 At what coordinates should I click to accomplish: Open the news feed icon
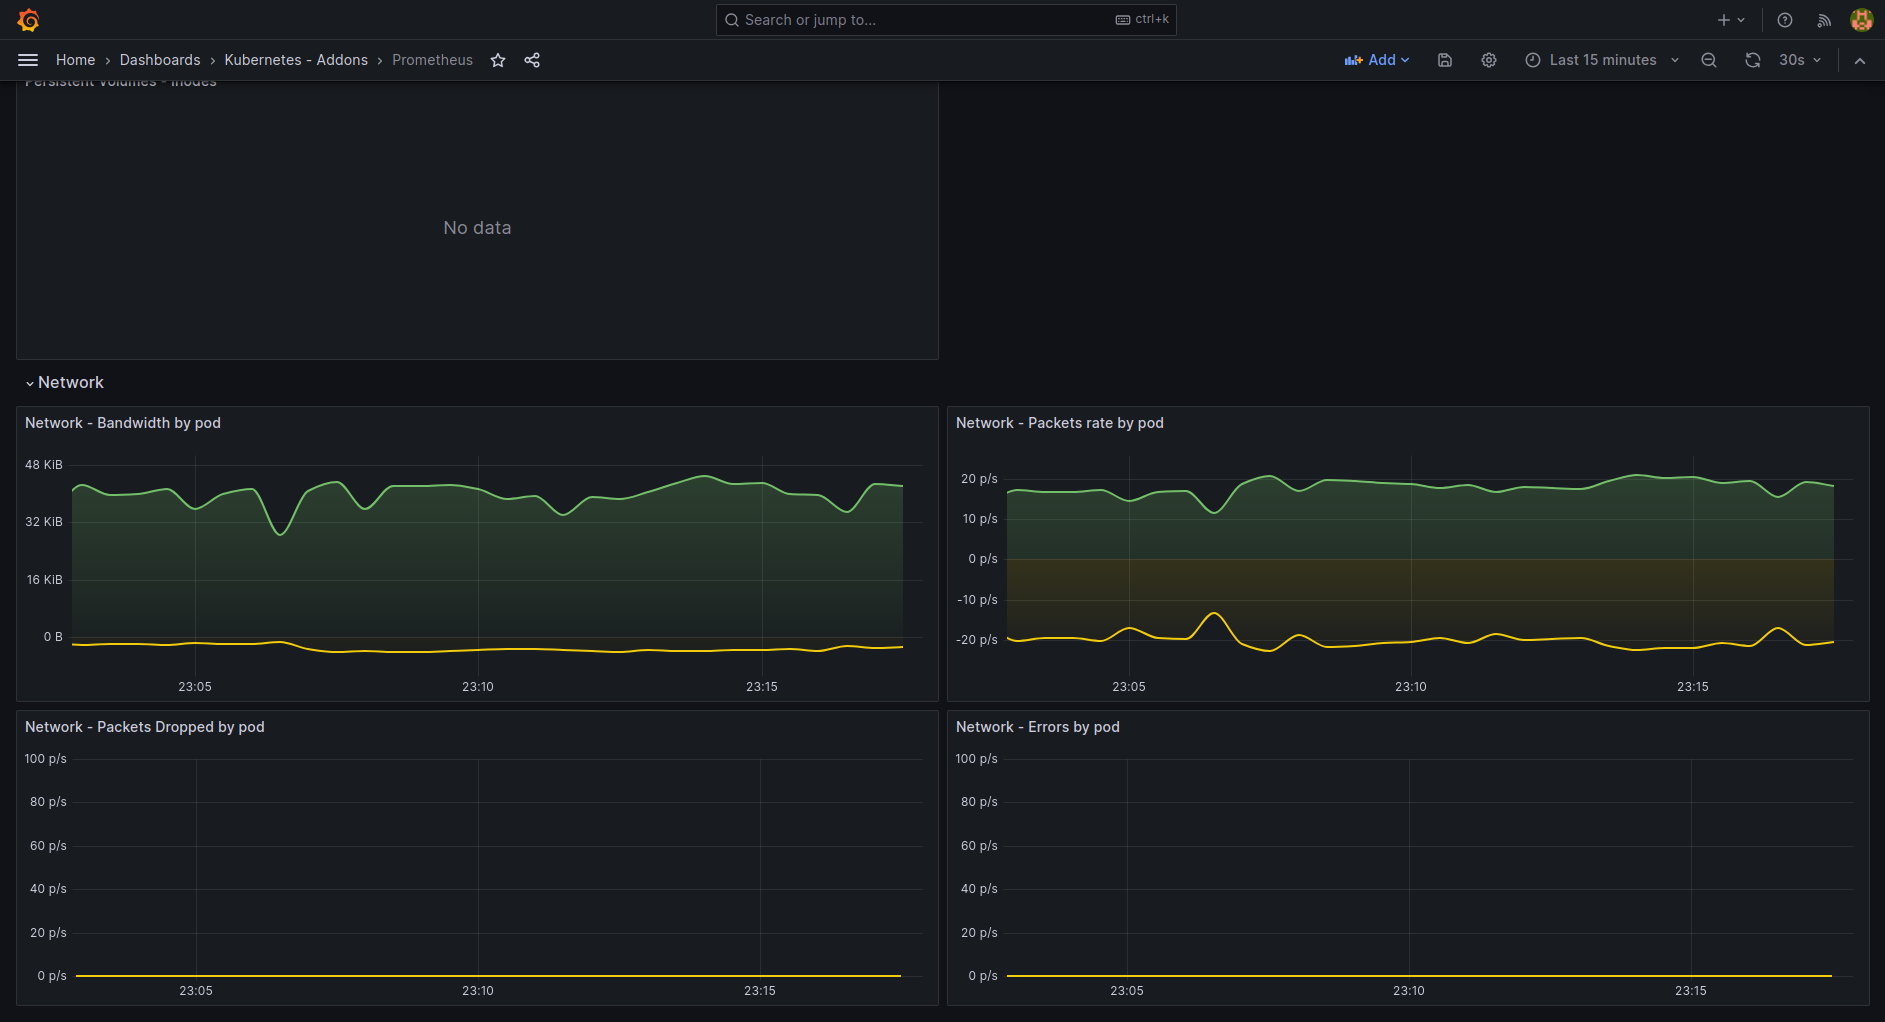[1824, 20]
